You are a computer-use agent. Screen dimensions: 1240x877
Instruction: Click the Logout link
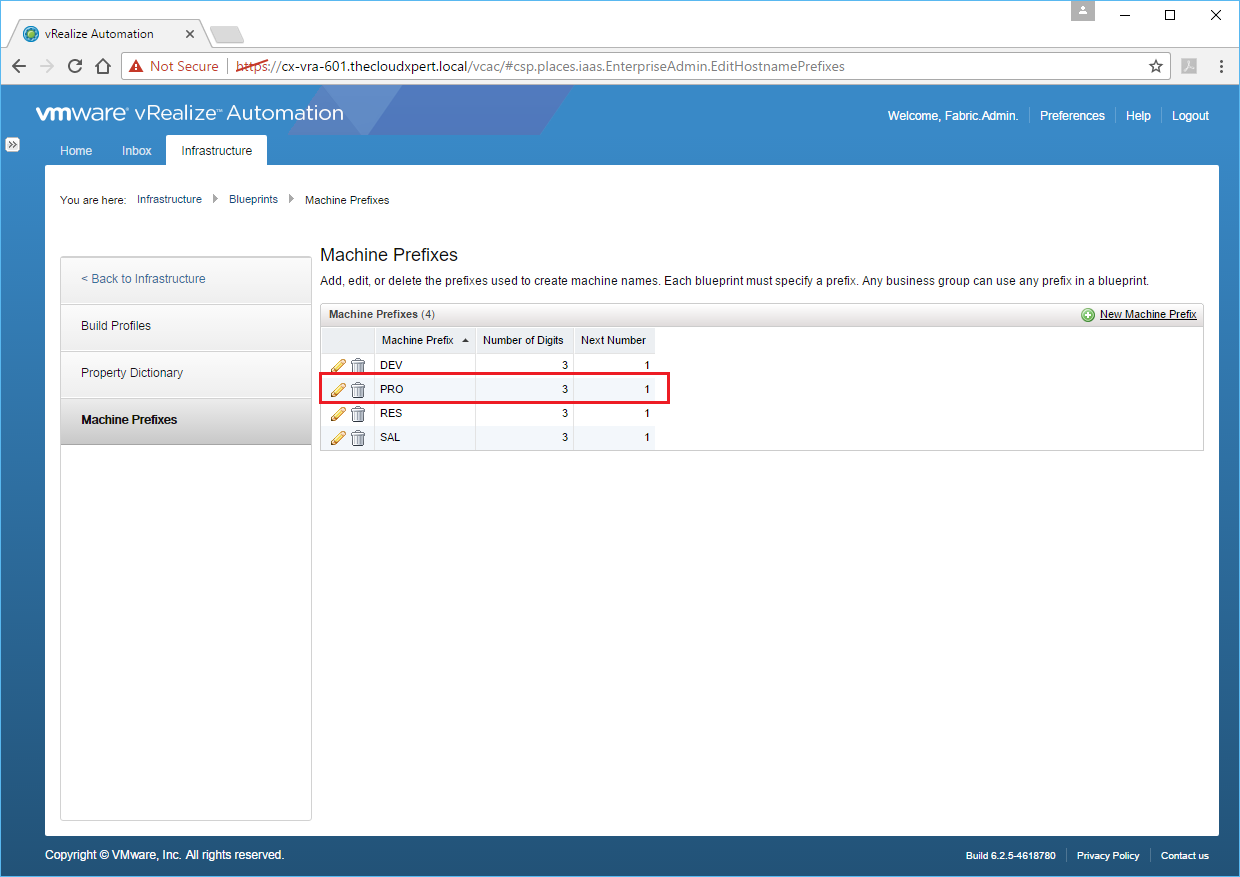(1190, 116)
